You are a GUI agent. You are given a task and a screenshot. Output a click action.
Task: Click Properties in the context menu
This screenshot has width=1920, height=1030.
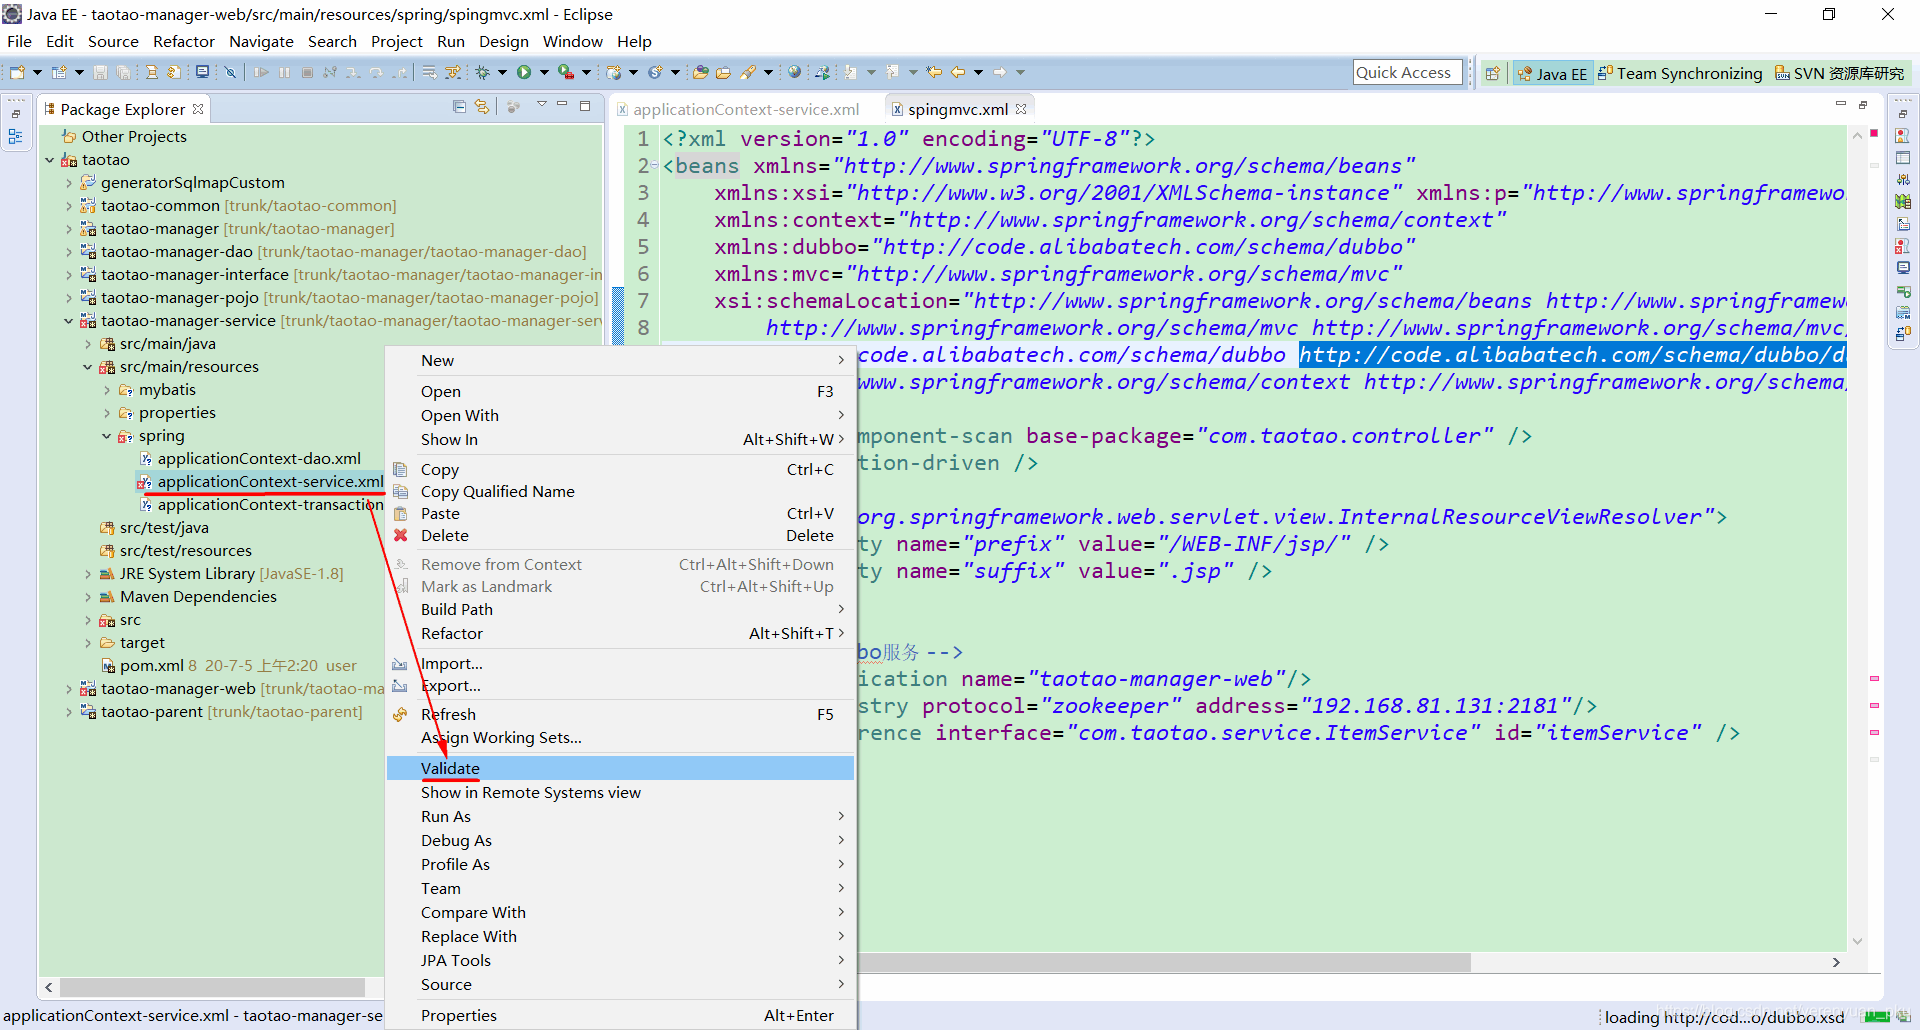point(620,1015)
